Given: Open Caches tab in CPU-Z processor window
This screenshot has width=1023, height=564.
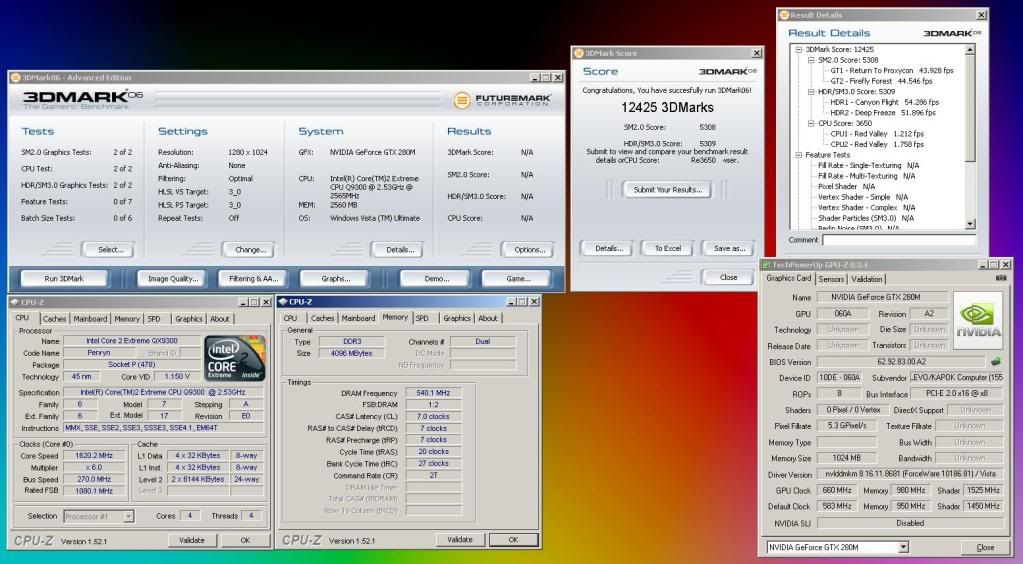Looking at the screenshot, I should 54,319.
